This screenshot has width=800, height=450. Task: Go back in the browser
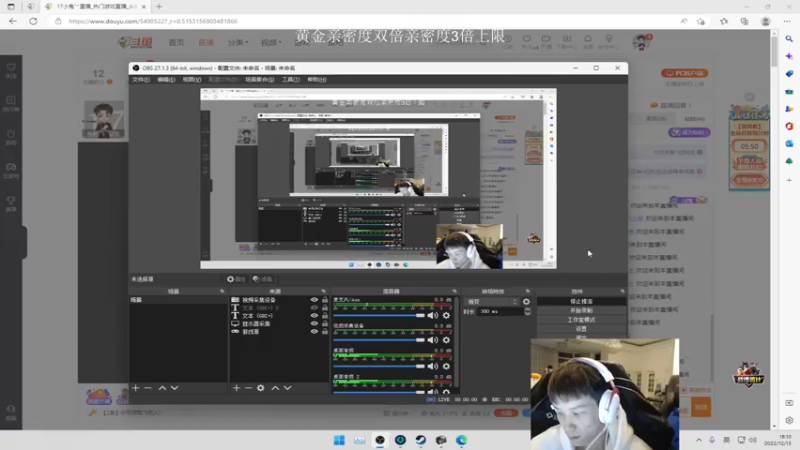click(x=13, y=21)
